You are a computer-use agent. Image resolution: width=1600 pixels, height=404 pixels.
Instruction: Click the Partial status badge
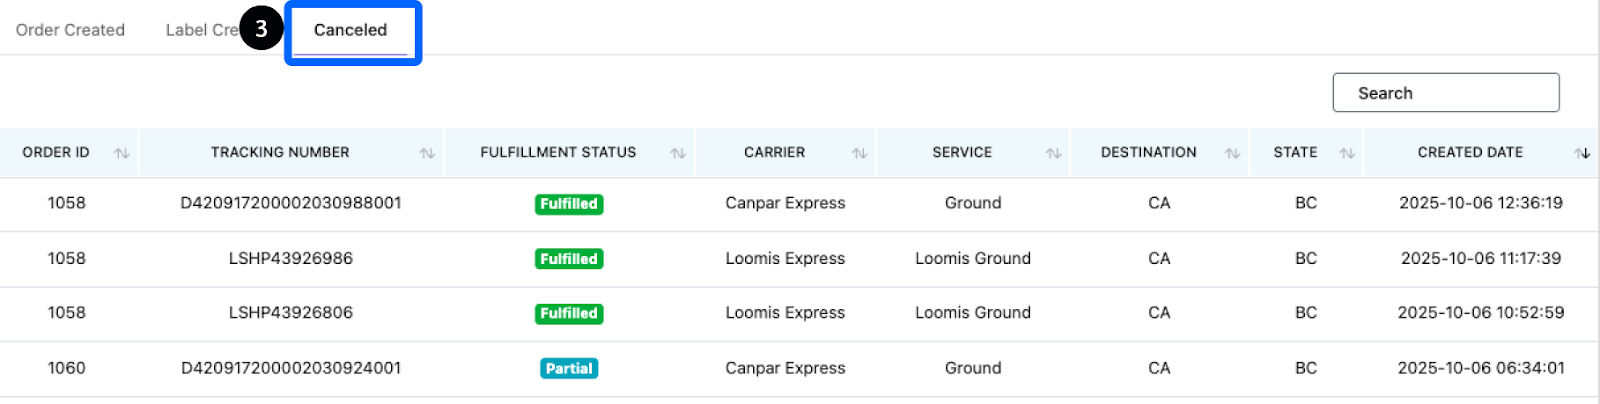click(569, 369)
